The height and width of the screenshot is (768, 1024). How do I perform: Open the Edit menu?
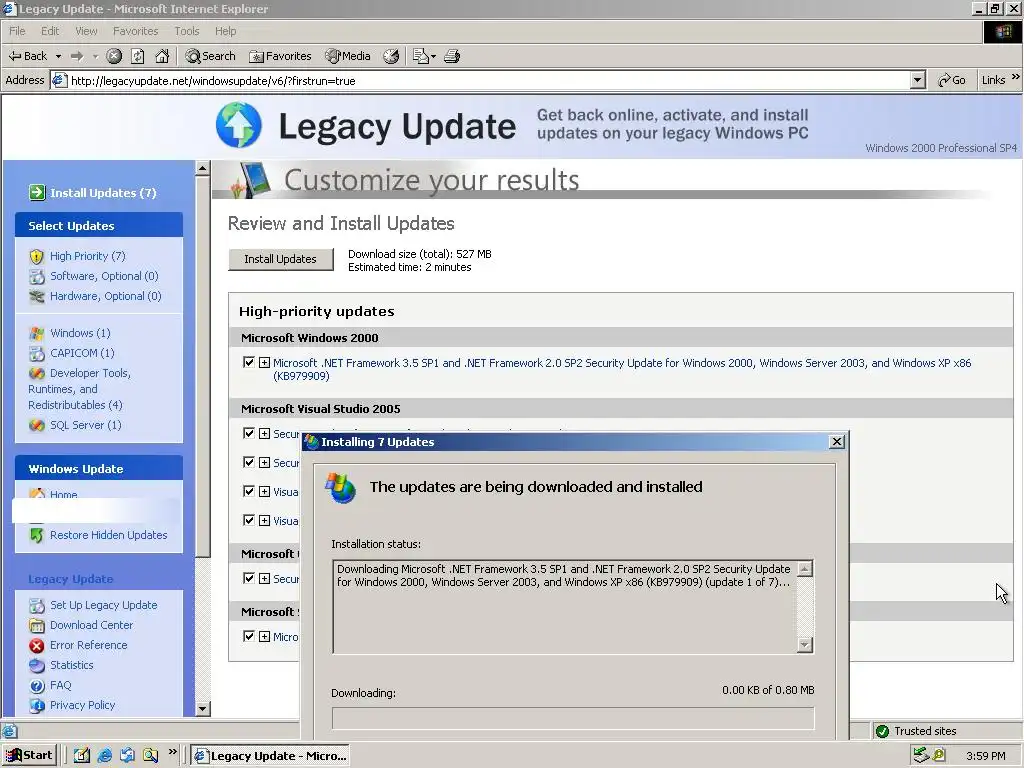click(x=50, y=31)
